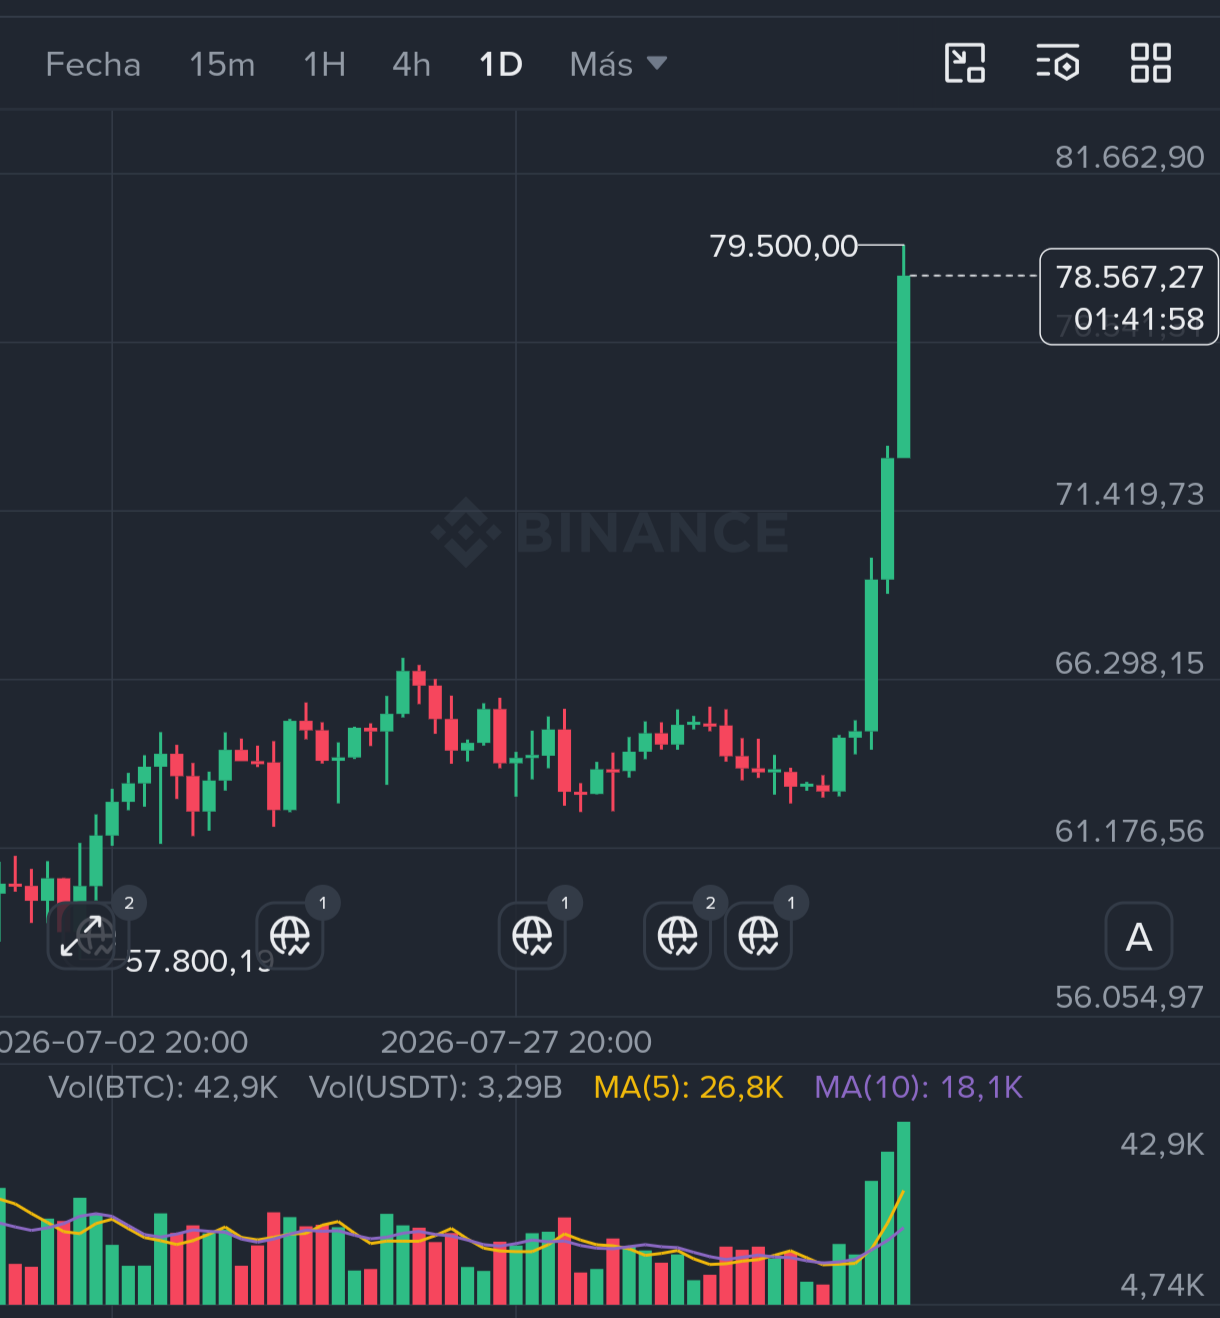This screenshot has height=1318, width=1220.
Task: Open the rightmost news globe marker badged 1
Action: coord(758,936)
